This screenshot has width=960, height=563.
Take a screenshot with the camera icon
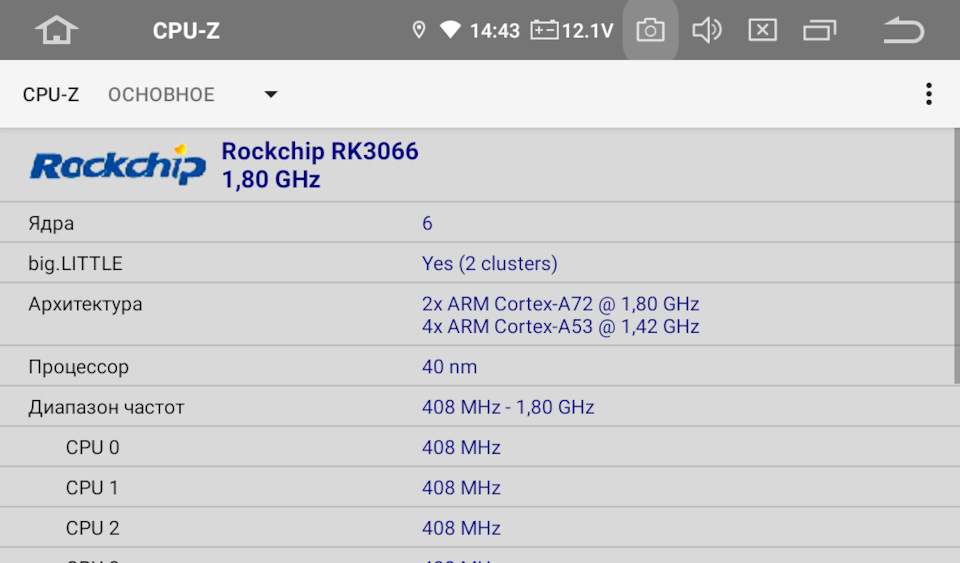click(650, 30)
